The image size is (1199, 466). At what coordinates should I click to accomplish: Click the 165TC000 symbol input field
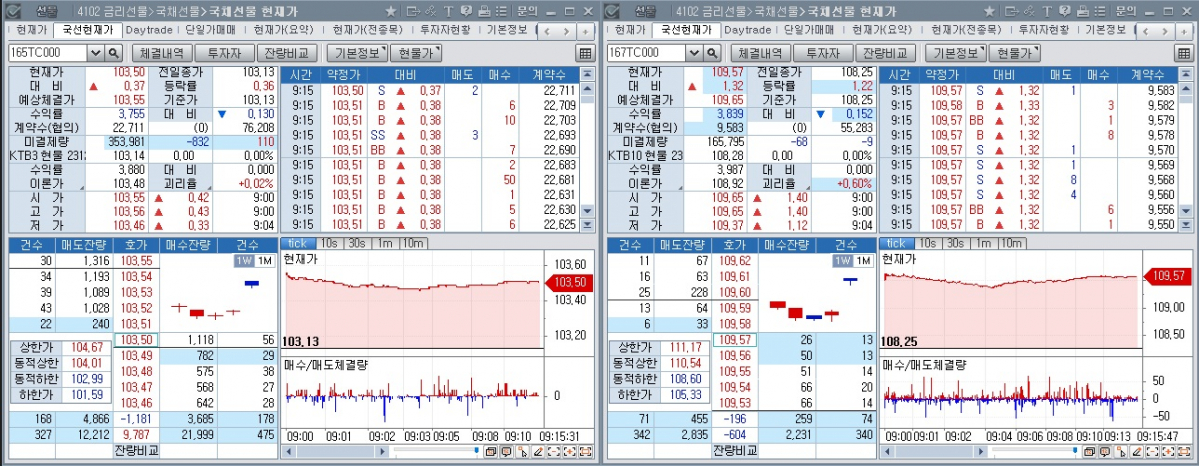(x=48, y=53)
